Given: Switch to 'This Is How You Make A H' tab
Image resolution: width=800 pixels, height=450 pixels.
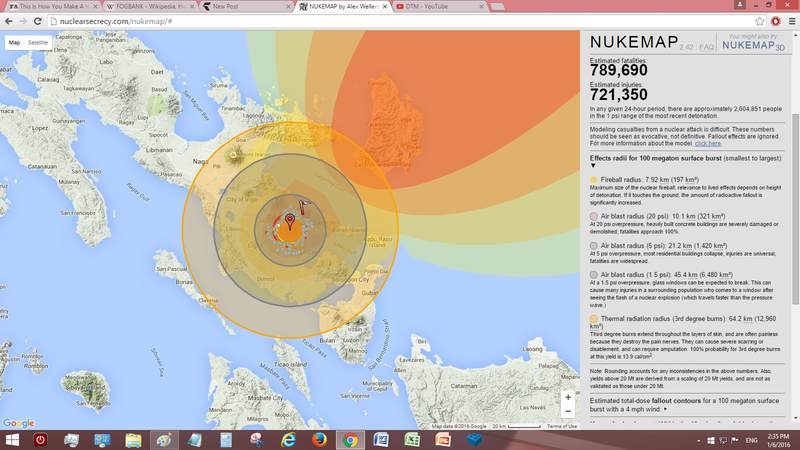Looking at the screenshot, I should (x=53, y=7).
